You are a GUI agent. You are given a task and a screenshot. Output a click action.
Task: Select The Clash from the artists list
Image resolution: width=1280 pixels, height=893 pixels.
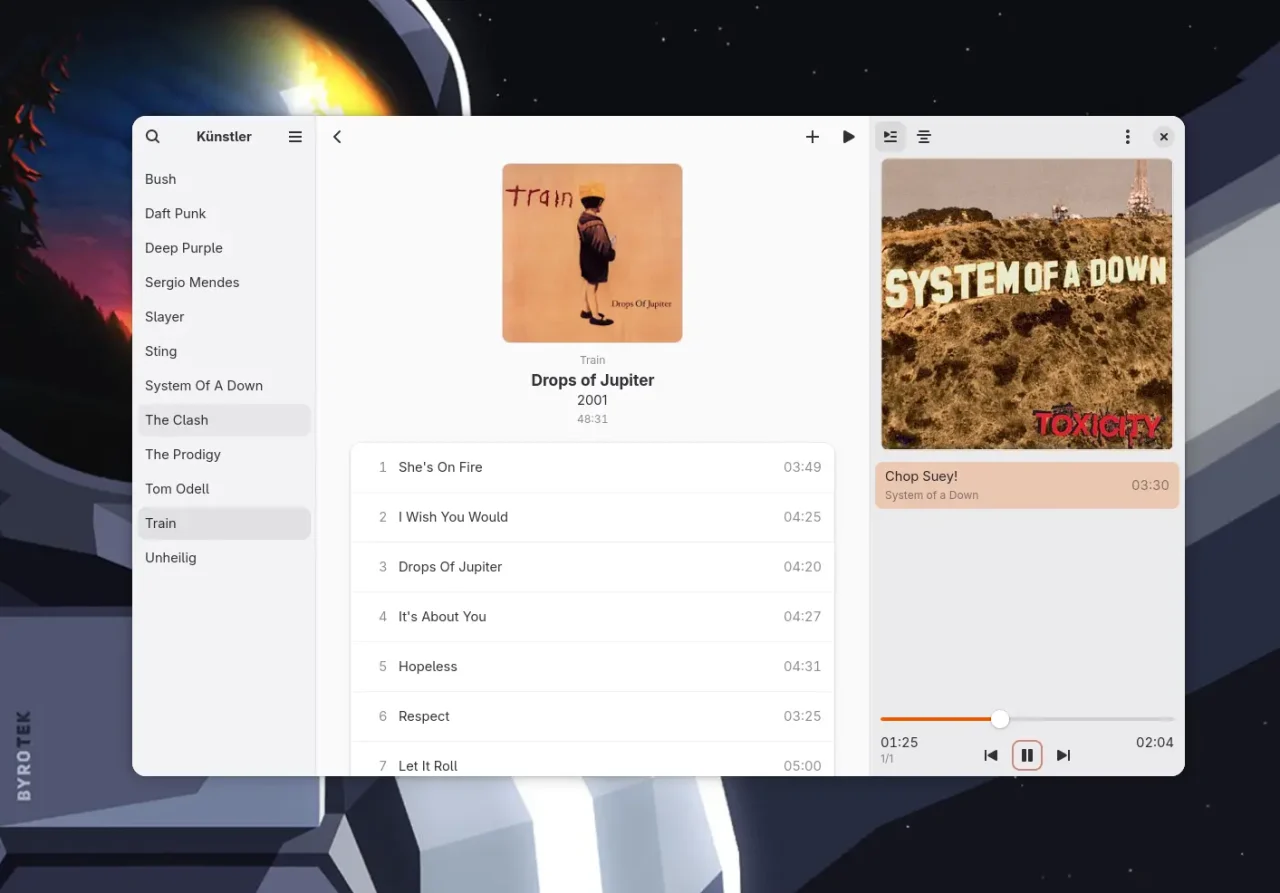coord(176,420)
